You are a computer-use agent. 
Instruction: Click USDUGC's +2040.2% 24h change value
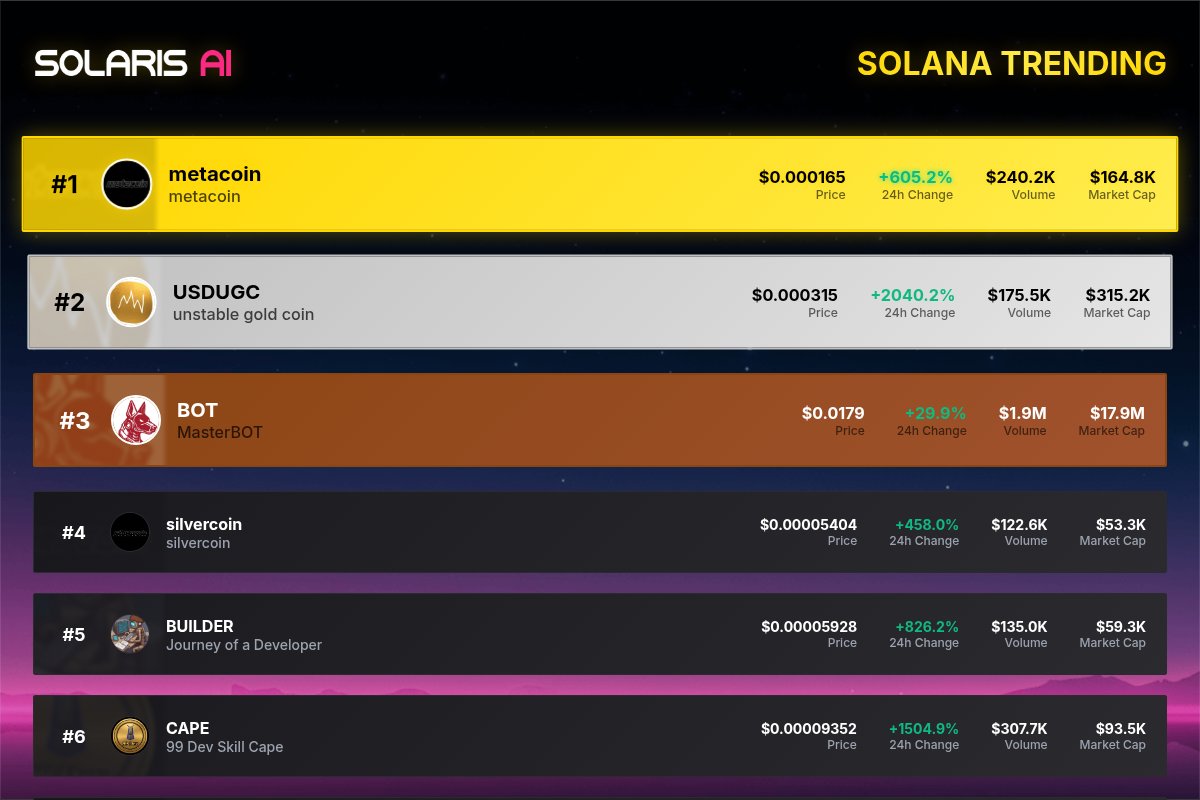click(x=912, y=295)
